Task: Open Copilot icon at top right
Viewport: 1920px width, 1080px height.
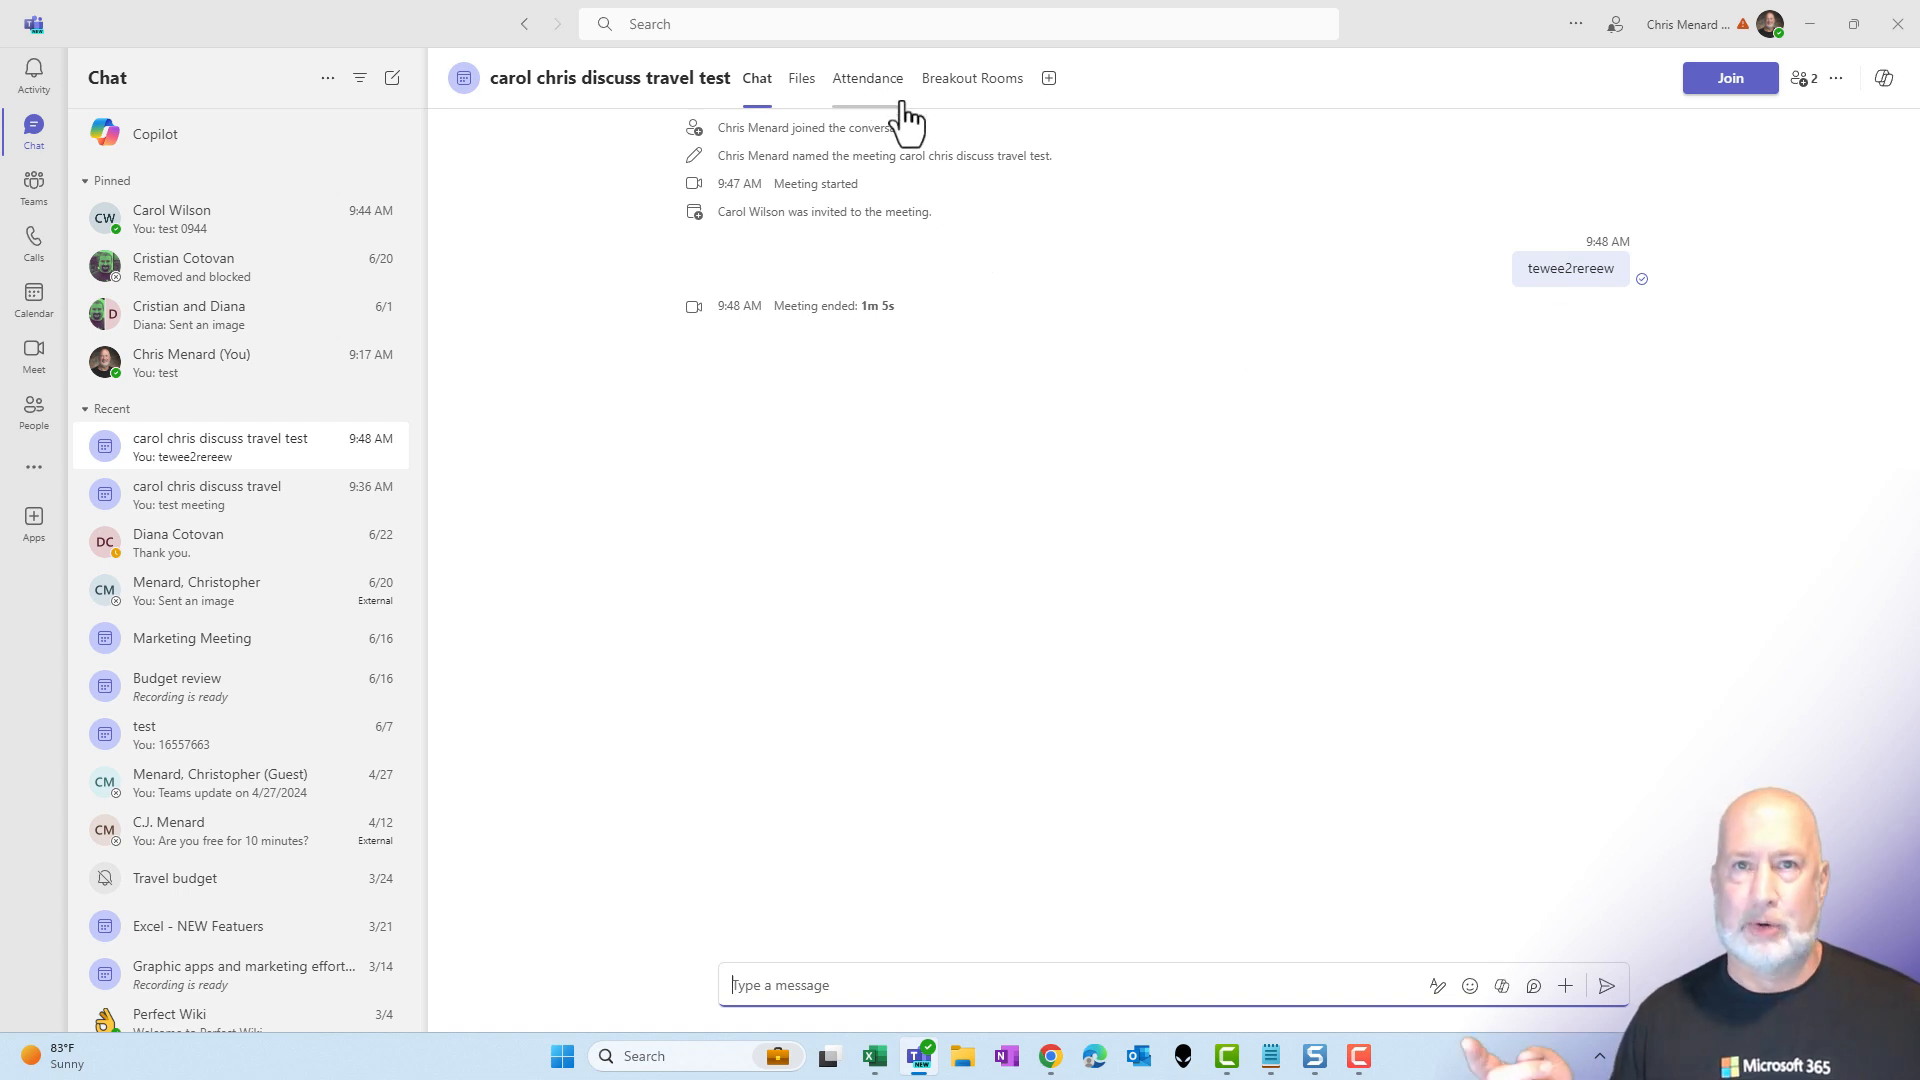Action: coord(1883,78)
